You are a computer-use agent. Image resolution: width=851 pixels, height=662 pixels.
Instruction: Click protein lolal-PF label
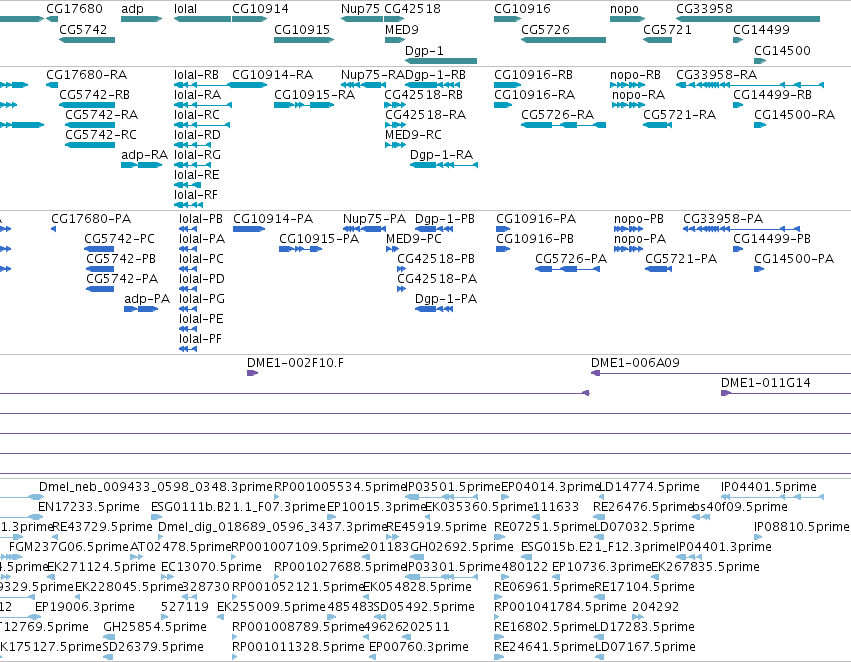pos(201,339)
